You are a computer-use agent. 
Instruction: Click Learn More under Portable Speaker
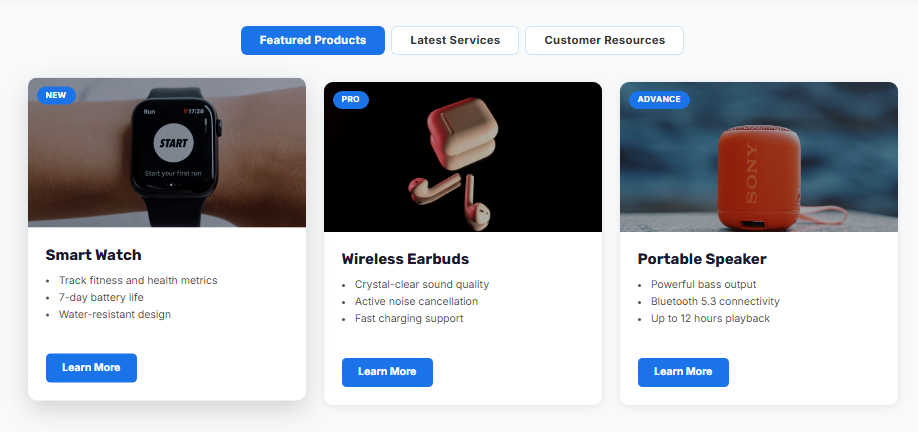point(683,372)
